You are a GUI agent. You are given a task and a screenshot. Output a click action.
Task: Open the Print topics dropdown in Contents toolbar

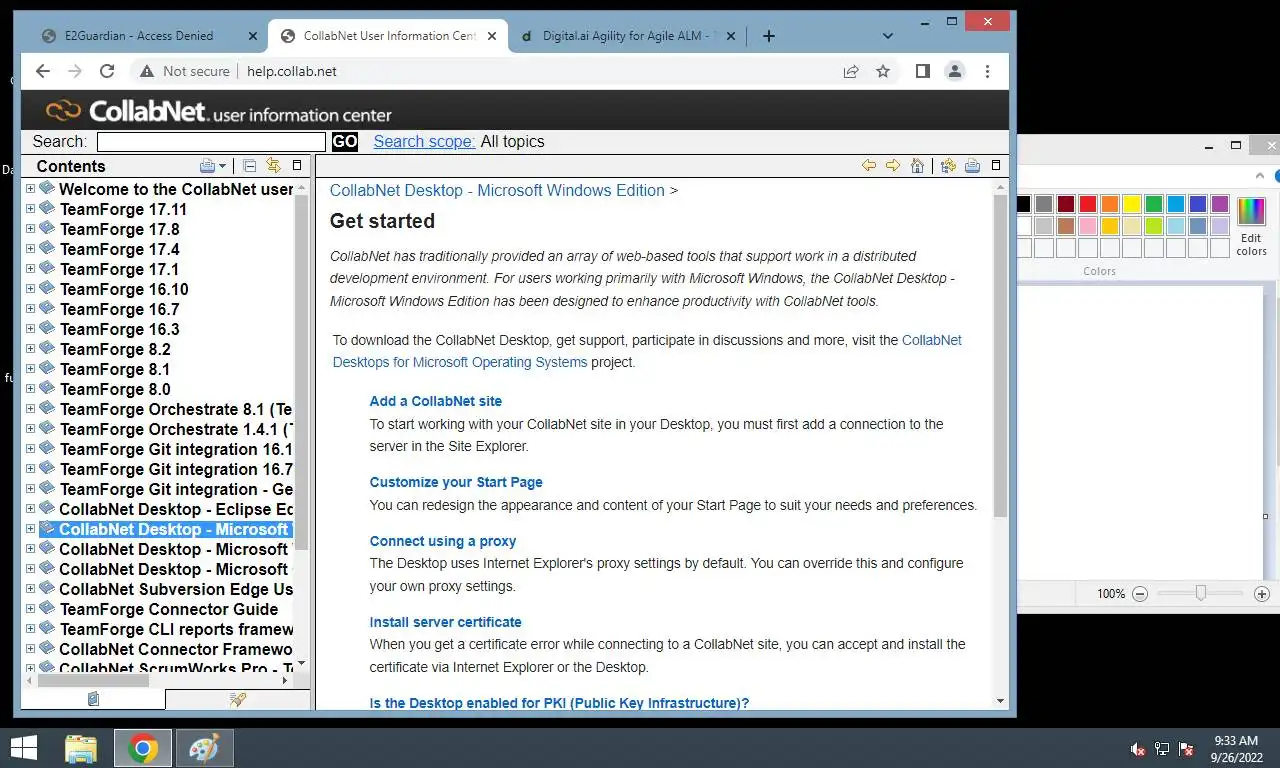tap(213, 166)
